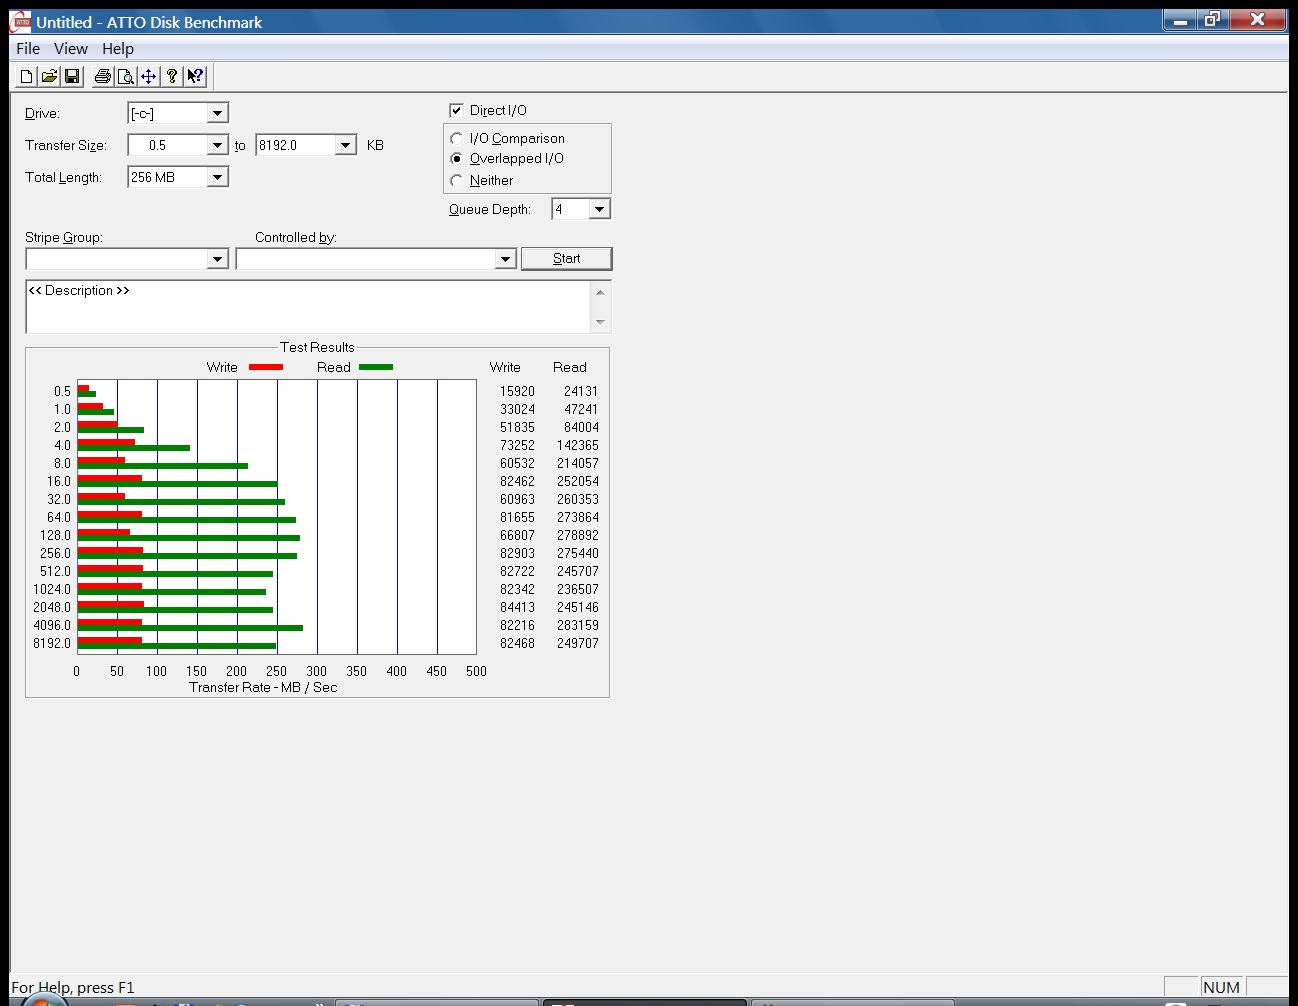Click the Print Preview toolbar icon
This screenshot has height=1006, width=1298.
pyautogui.click(x=125, y=76)
